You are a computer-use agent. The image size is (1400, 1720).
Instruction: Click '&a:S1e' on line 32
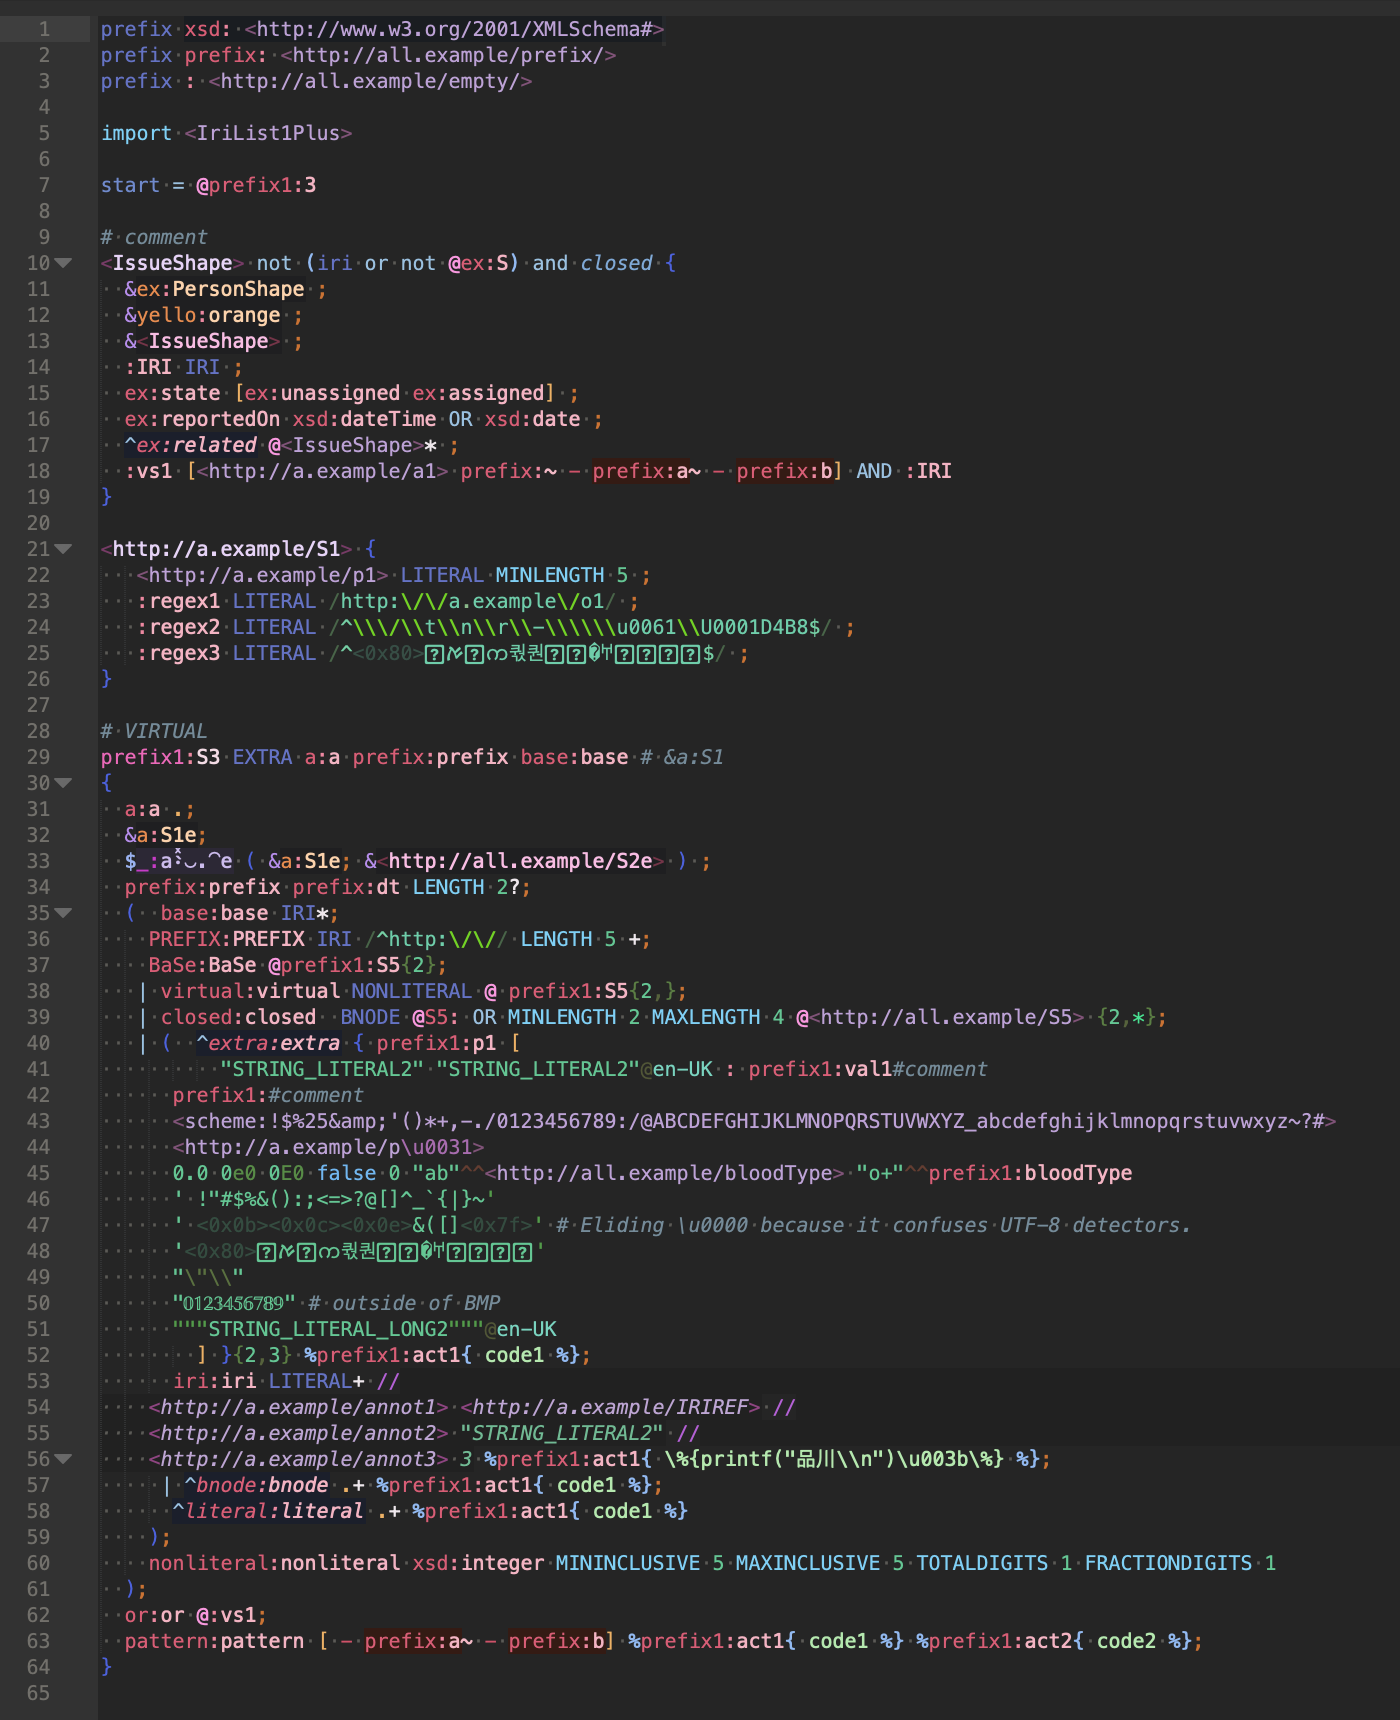160,835
